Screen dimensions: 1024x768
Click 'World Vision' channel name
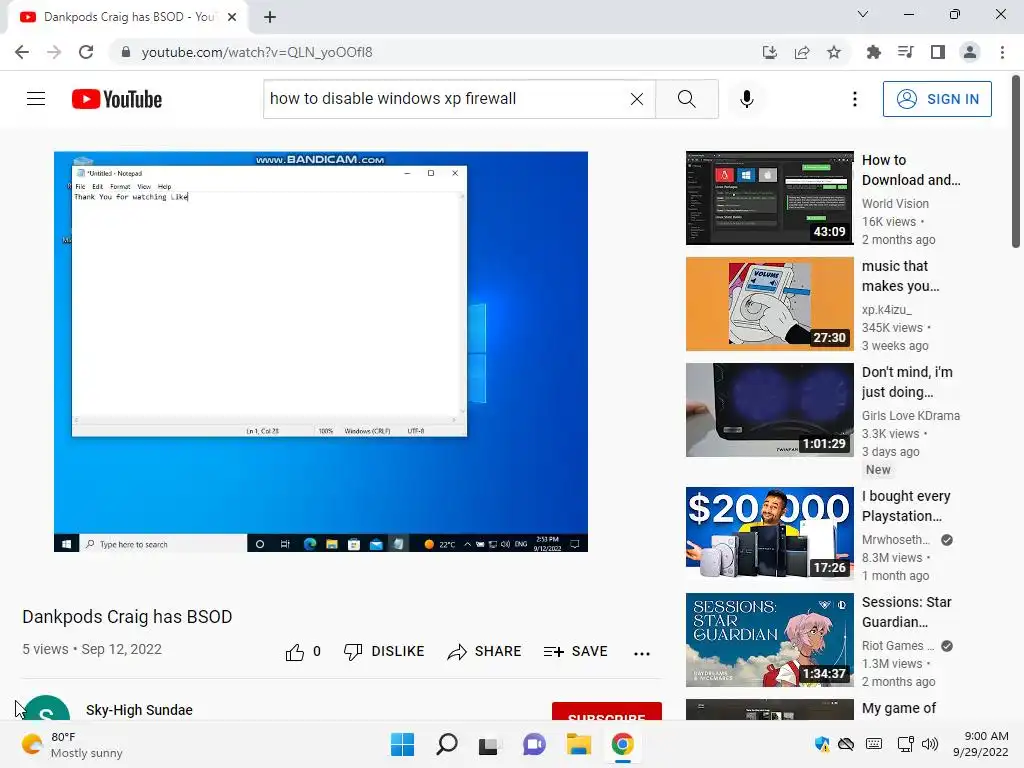click(x=895, y=204)
